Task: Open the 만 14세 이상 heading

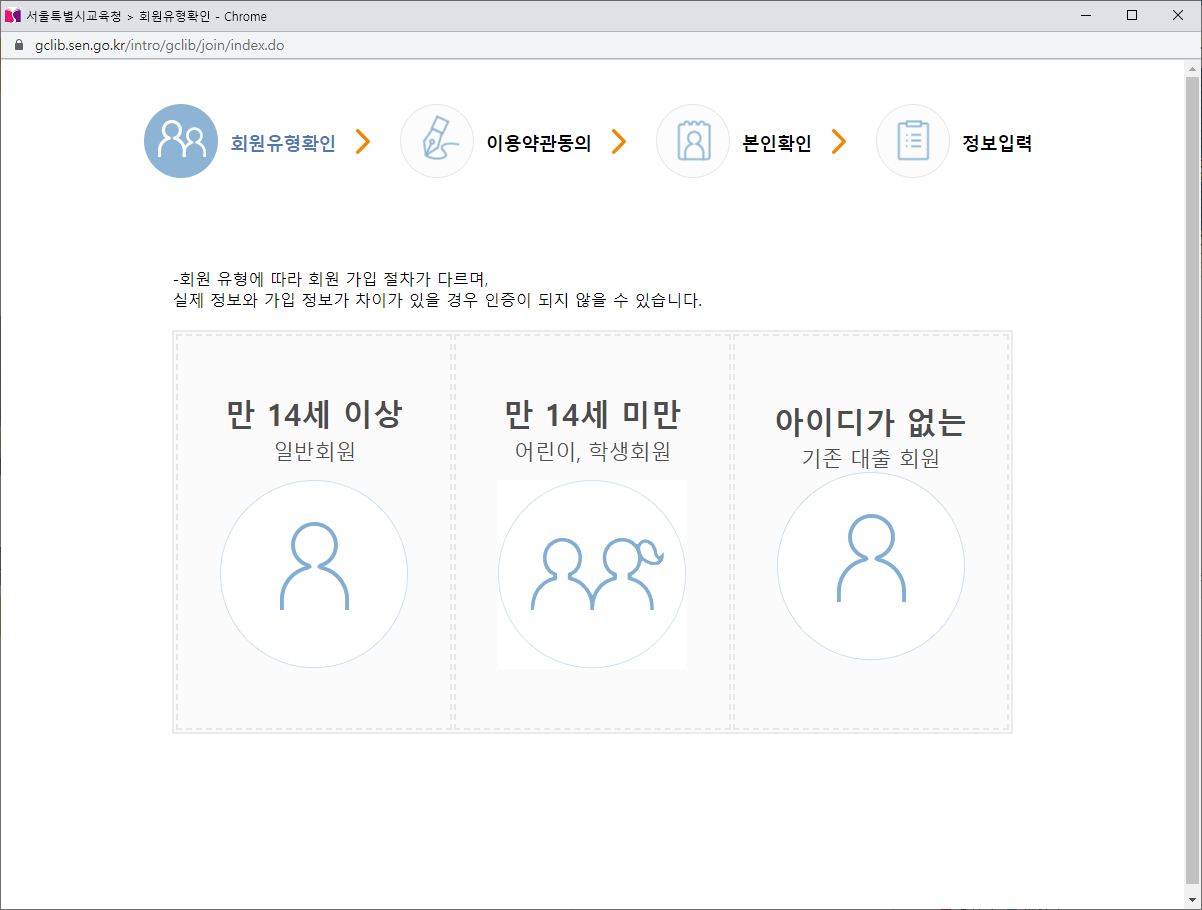Action: coord(314,414)
